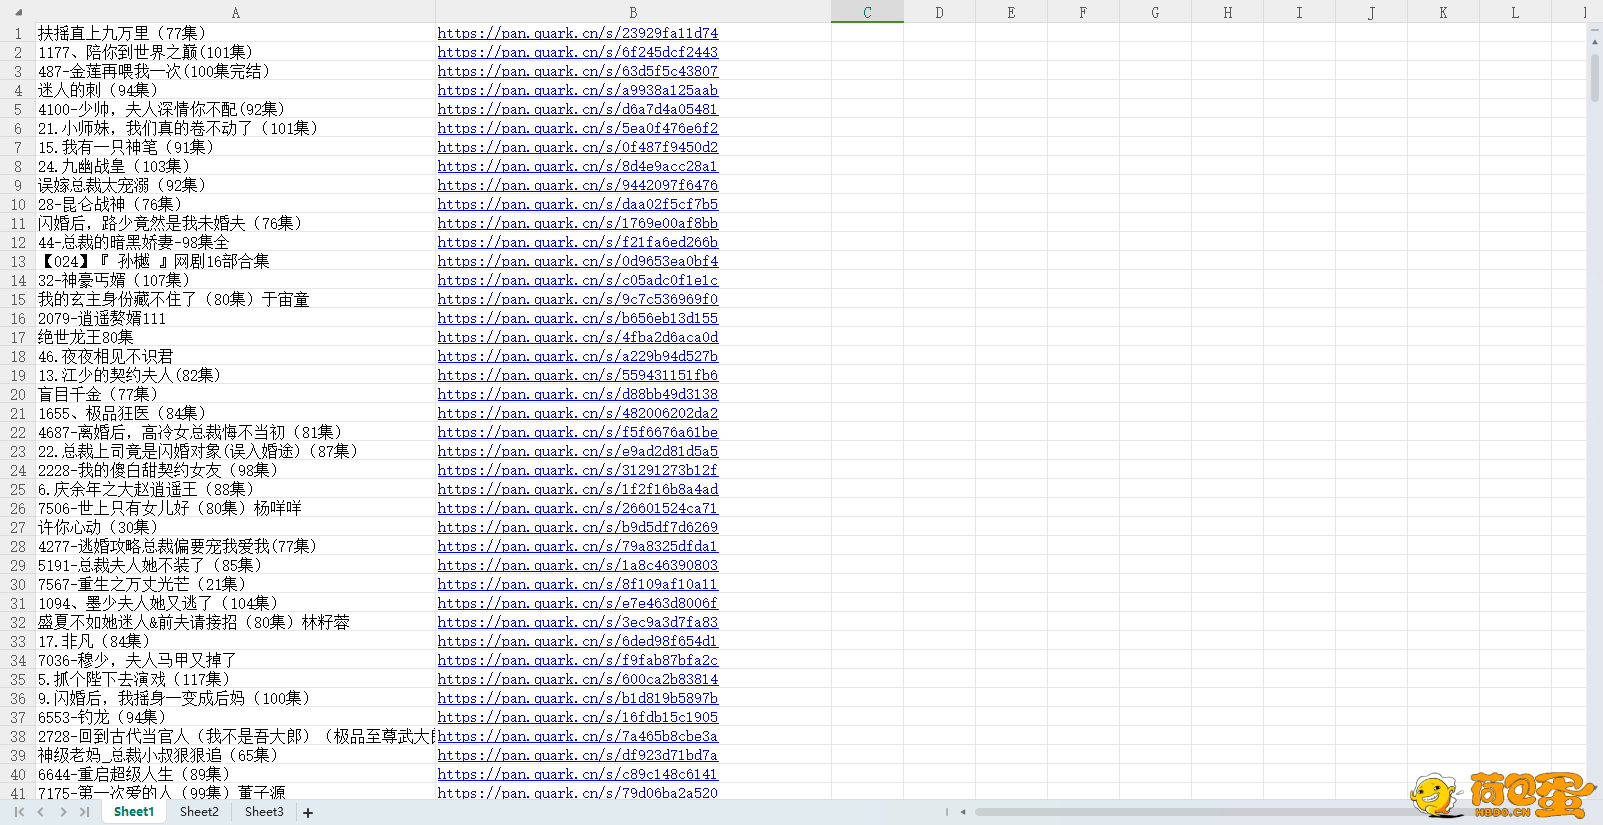The height and width of the screenshot is (825, 1603).
Task: Select cell '32-神豪丐婿（107集）'
Action: coord(235,280)
